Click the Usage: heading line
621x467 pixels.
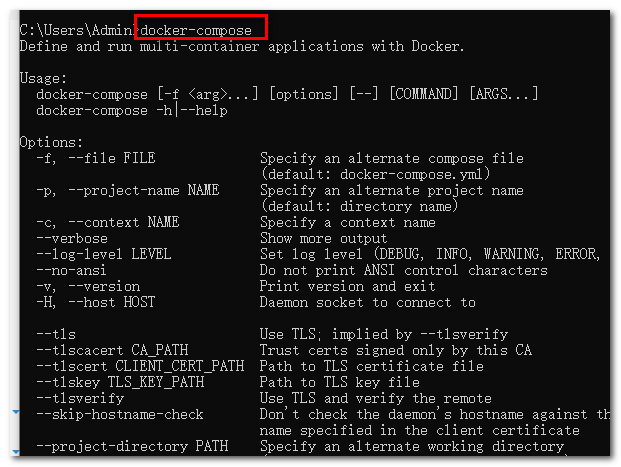(43, 78)
